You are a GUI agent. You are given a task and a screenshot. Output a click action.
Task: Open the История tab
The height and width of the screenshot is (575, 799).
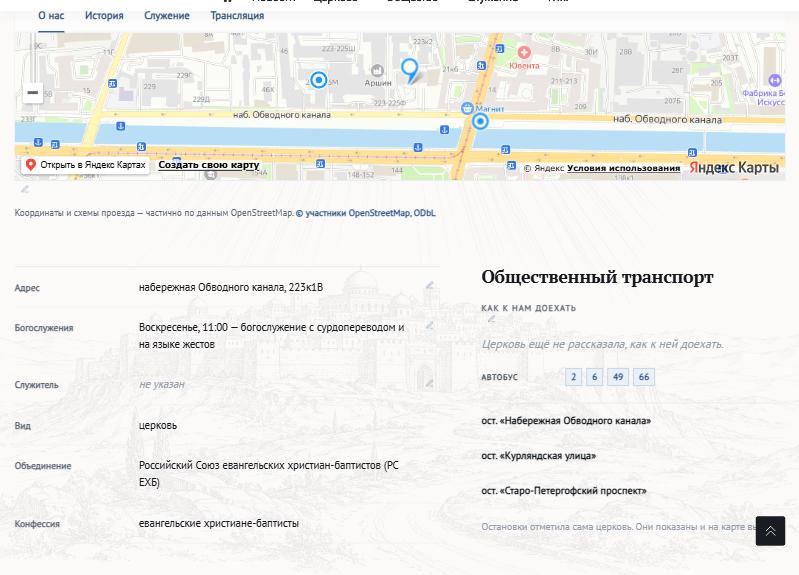pyautogui.click(x=104, y=16)
